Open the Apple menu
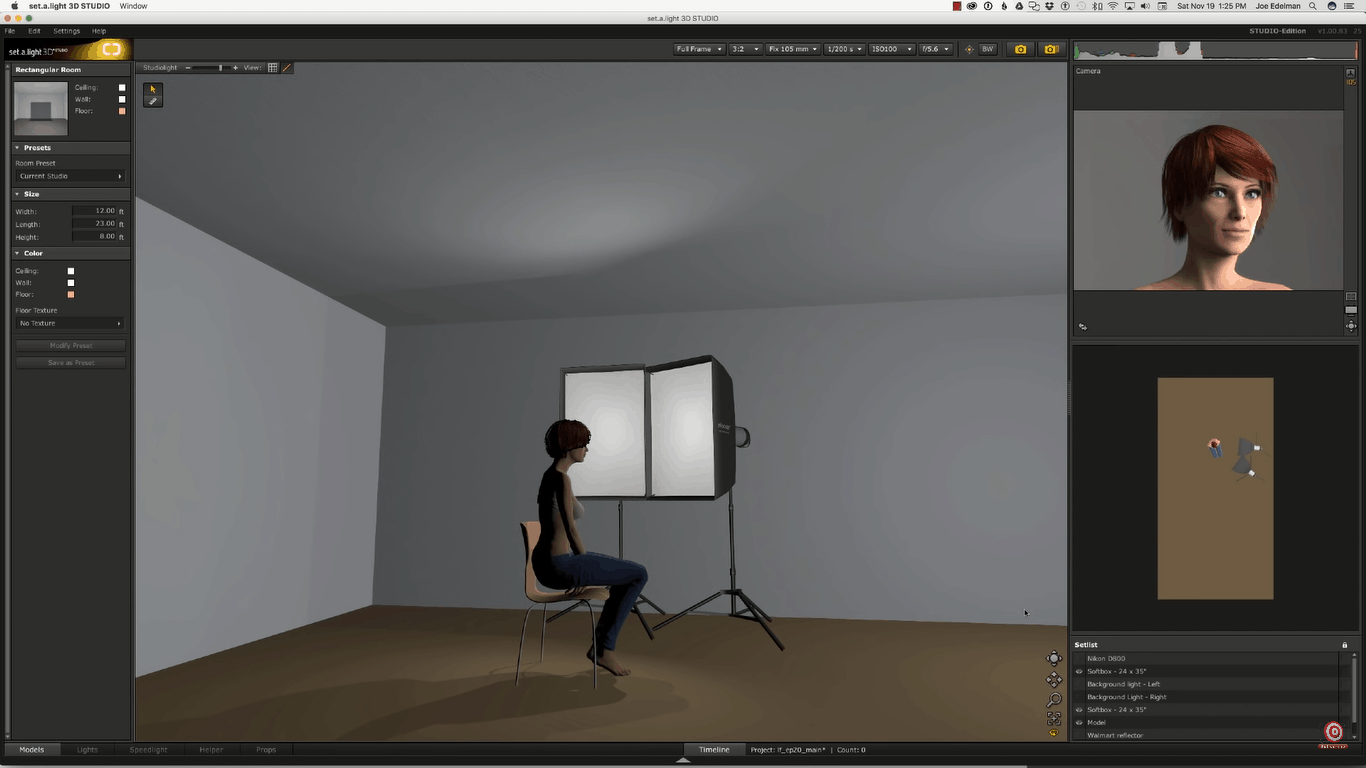This screenshot has height=768, width=1366. pyautogui.click(x=14, y=6)
